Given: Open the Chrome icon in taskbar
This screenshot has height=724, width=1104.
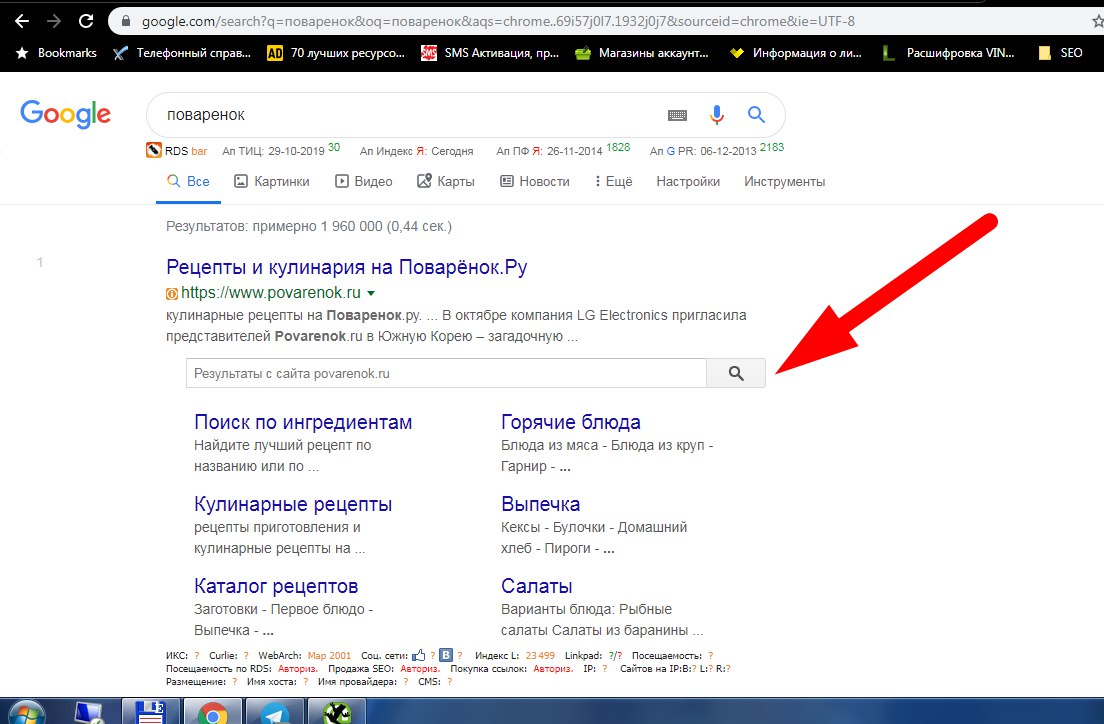Looking at the screenshot, I should click(211, 713).
